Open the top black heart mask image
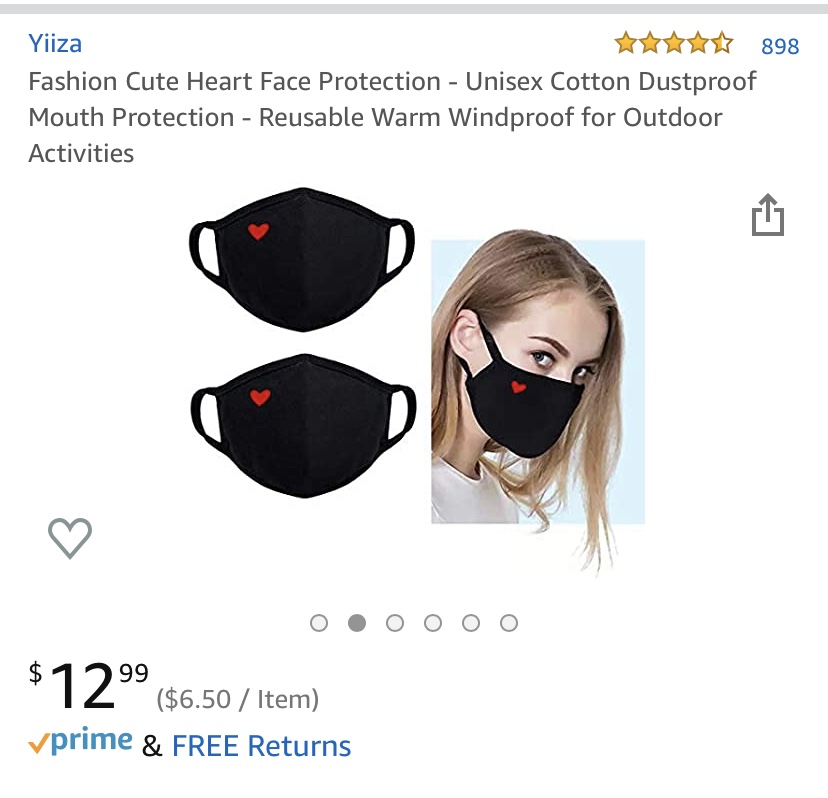Viewport: 828px width, 798px height. [302, 260]
